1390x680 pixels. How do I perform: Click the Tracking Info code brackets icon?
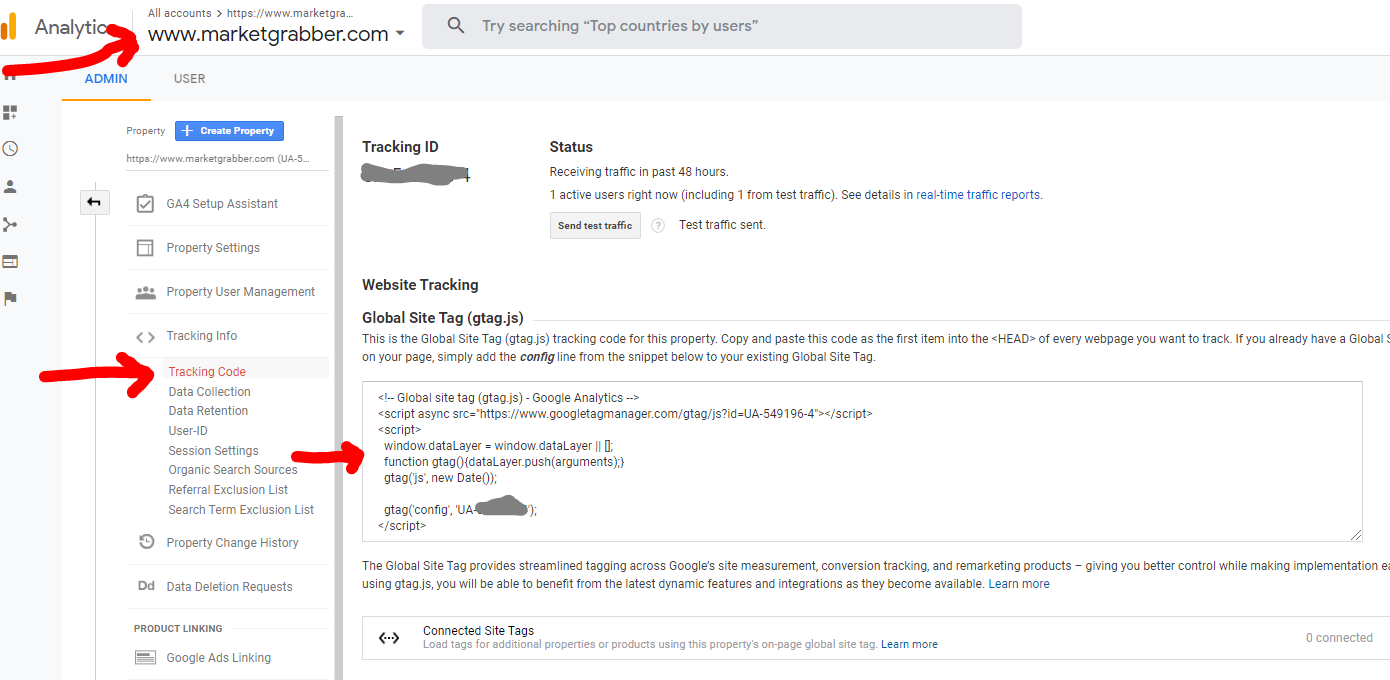point(145,337)
